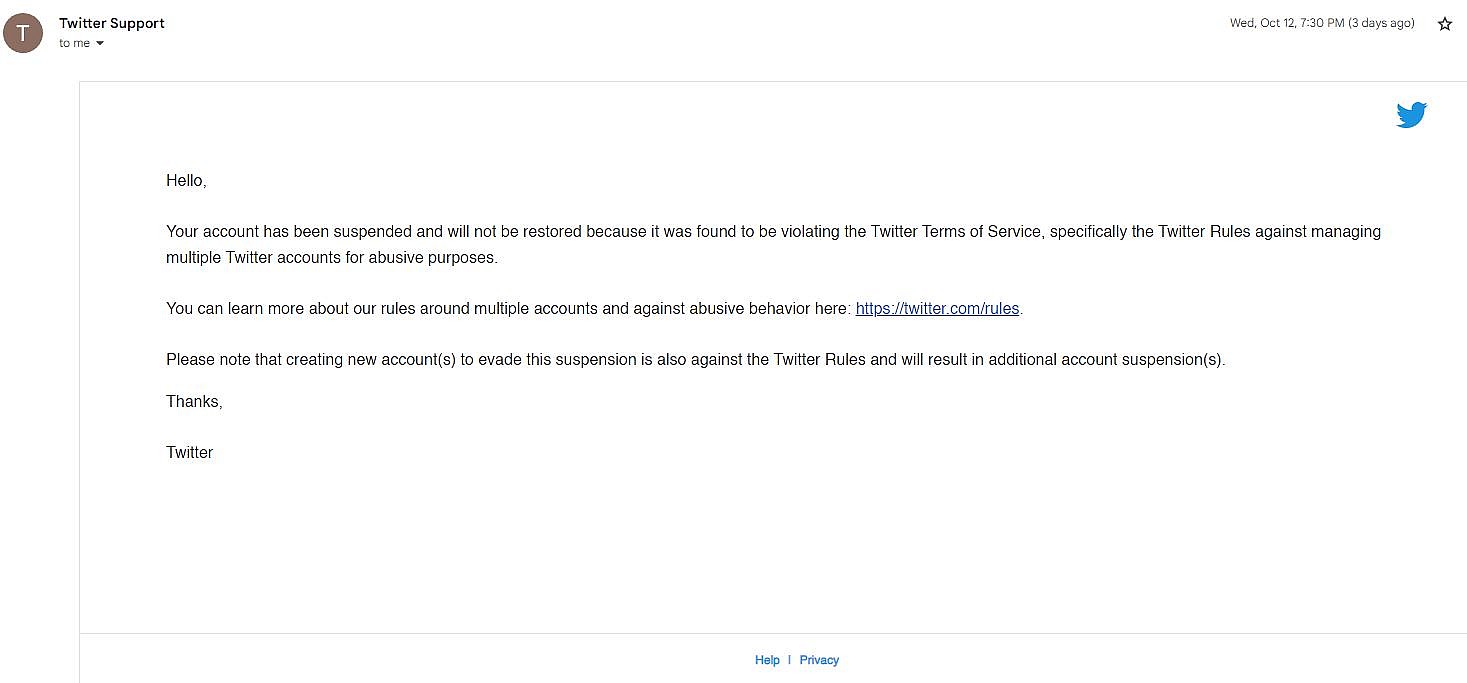Expand recipient details arrow beside "to me"

click(x=100, y=44)
